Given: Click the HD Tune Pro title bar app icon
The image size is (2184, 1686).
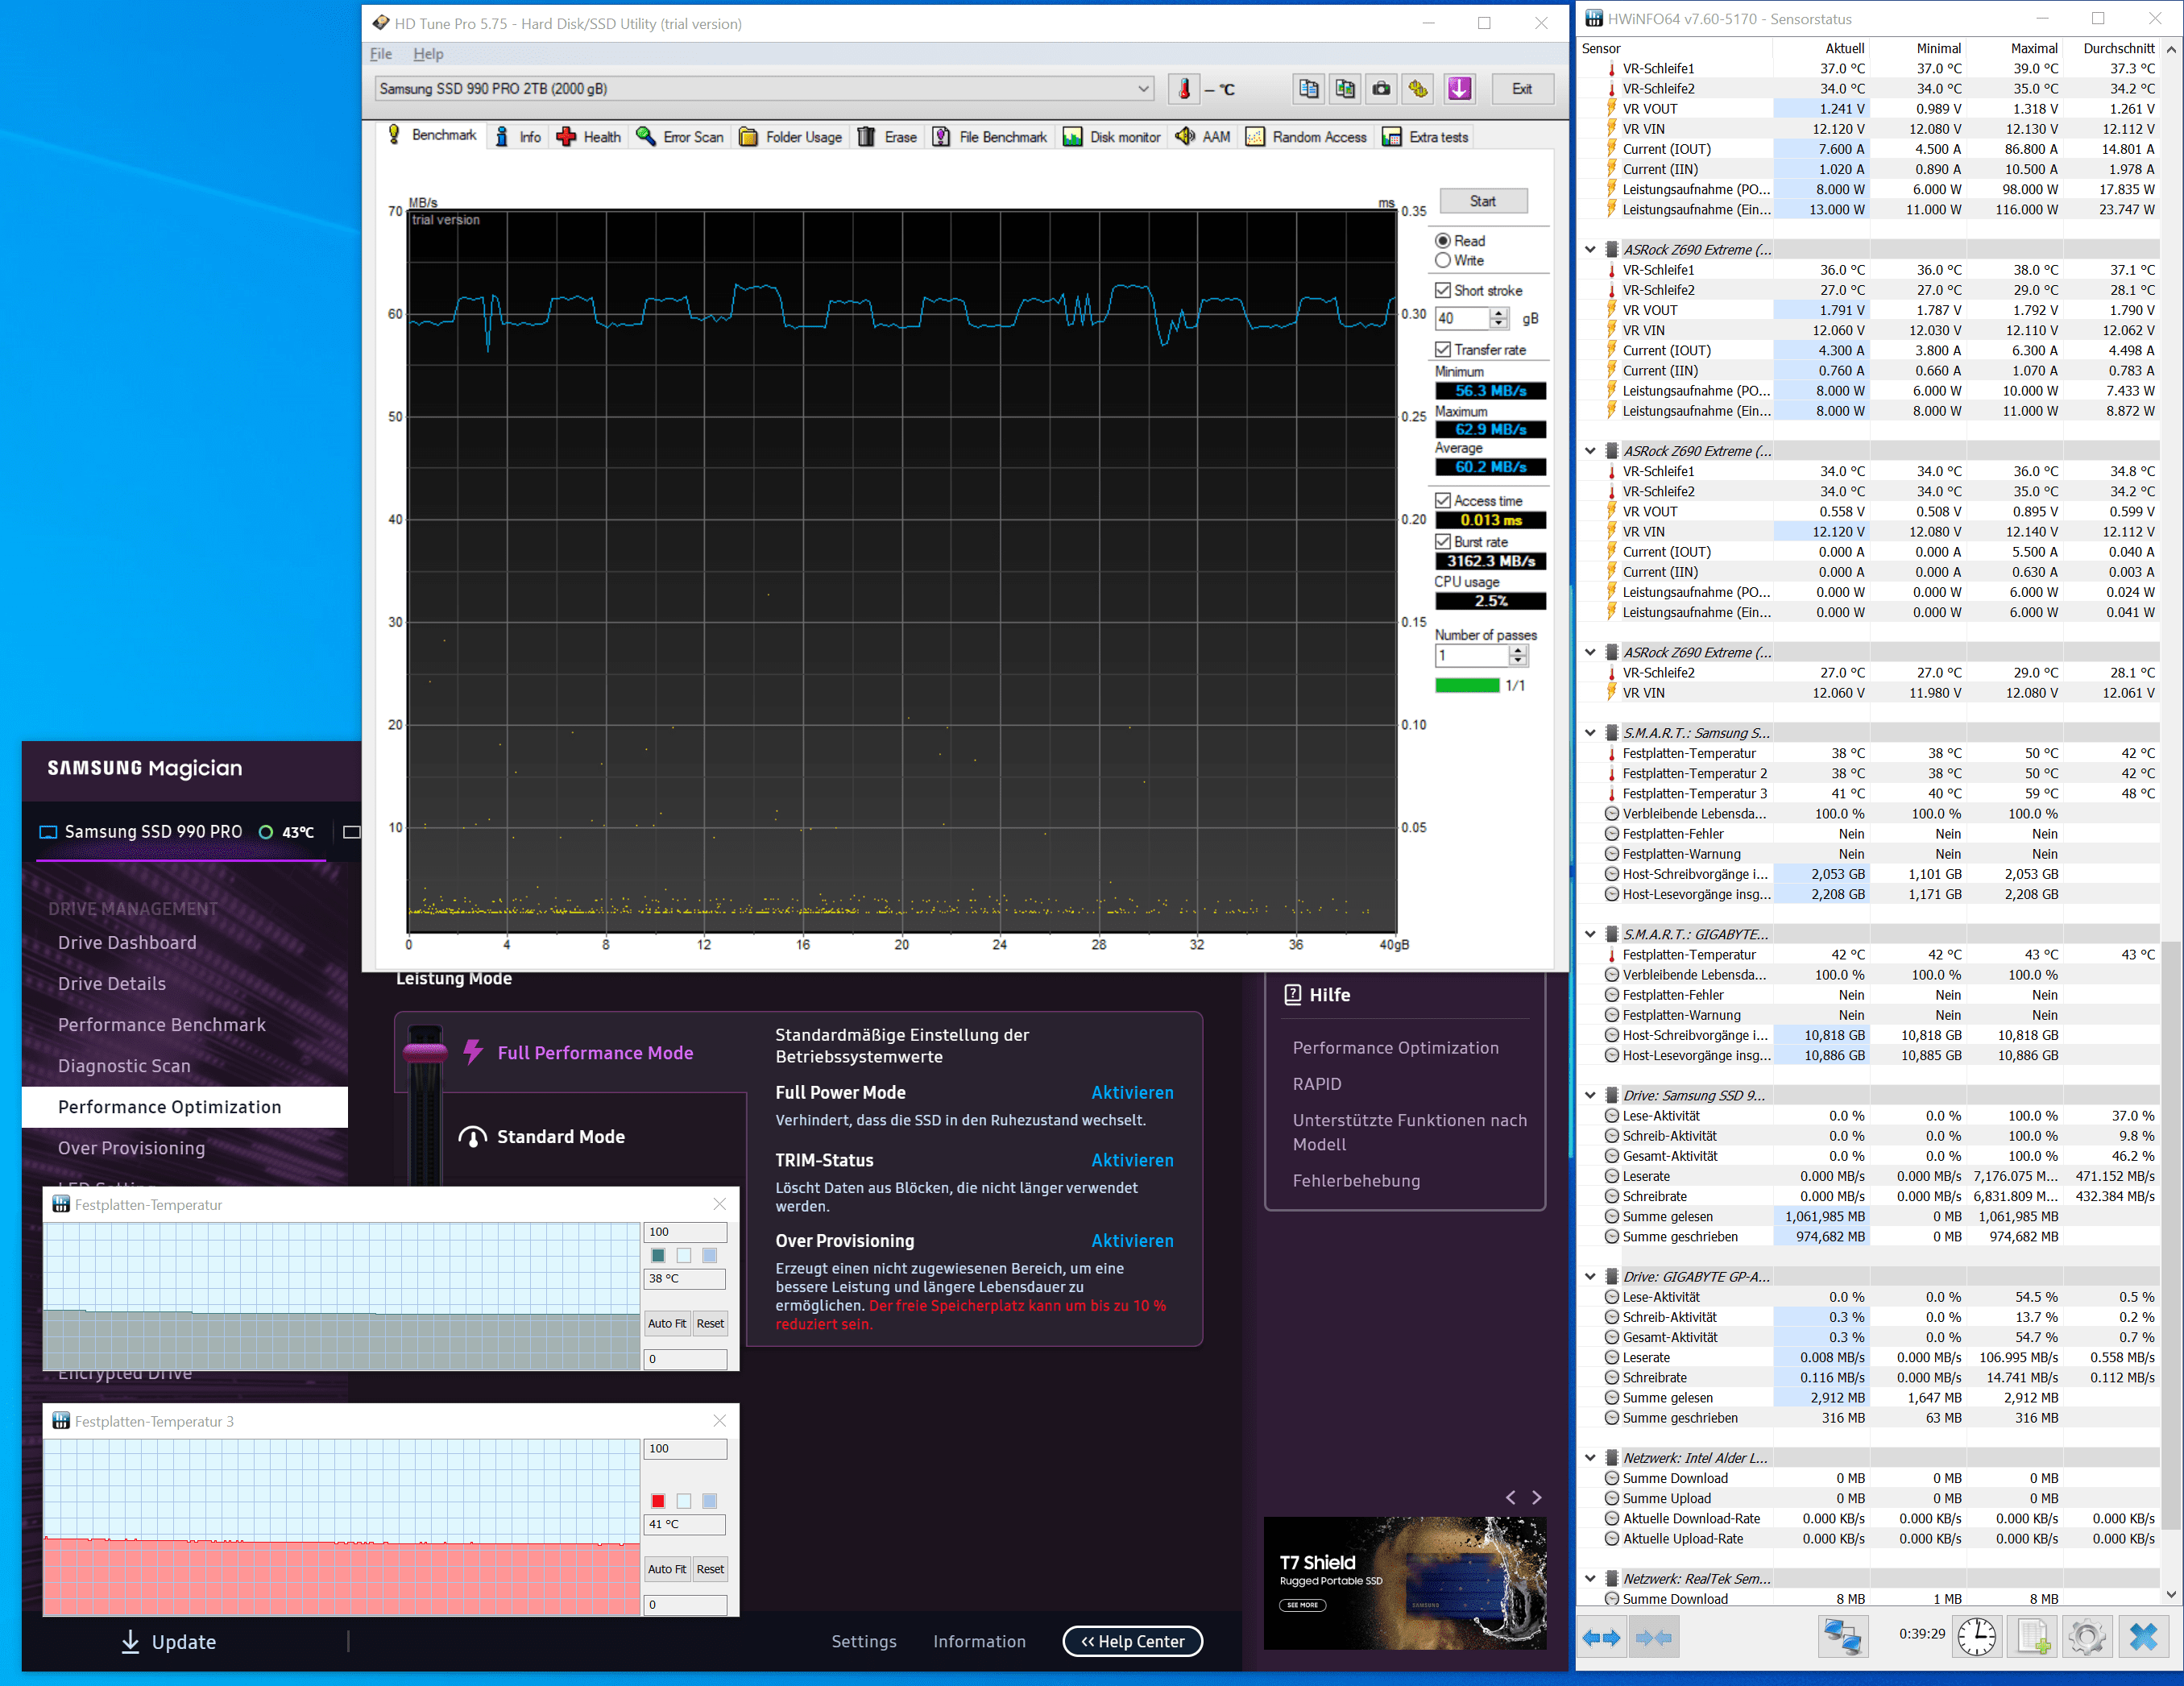Looking at the screenshot, I should pos(381,23).
